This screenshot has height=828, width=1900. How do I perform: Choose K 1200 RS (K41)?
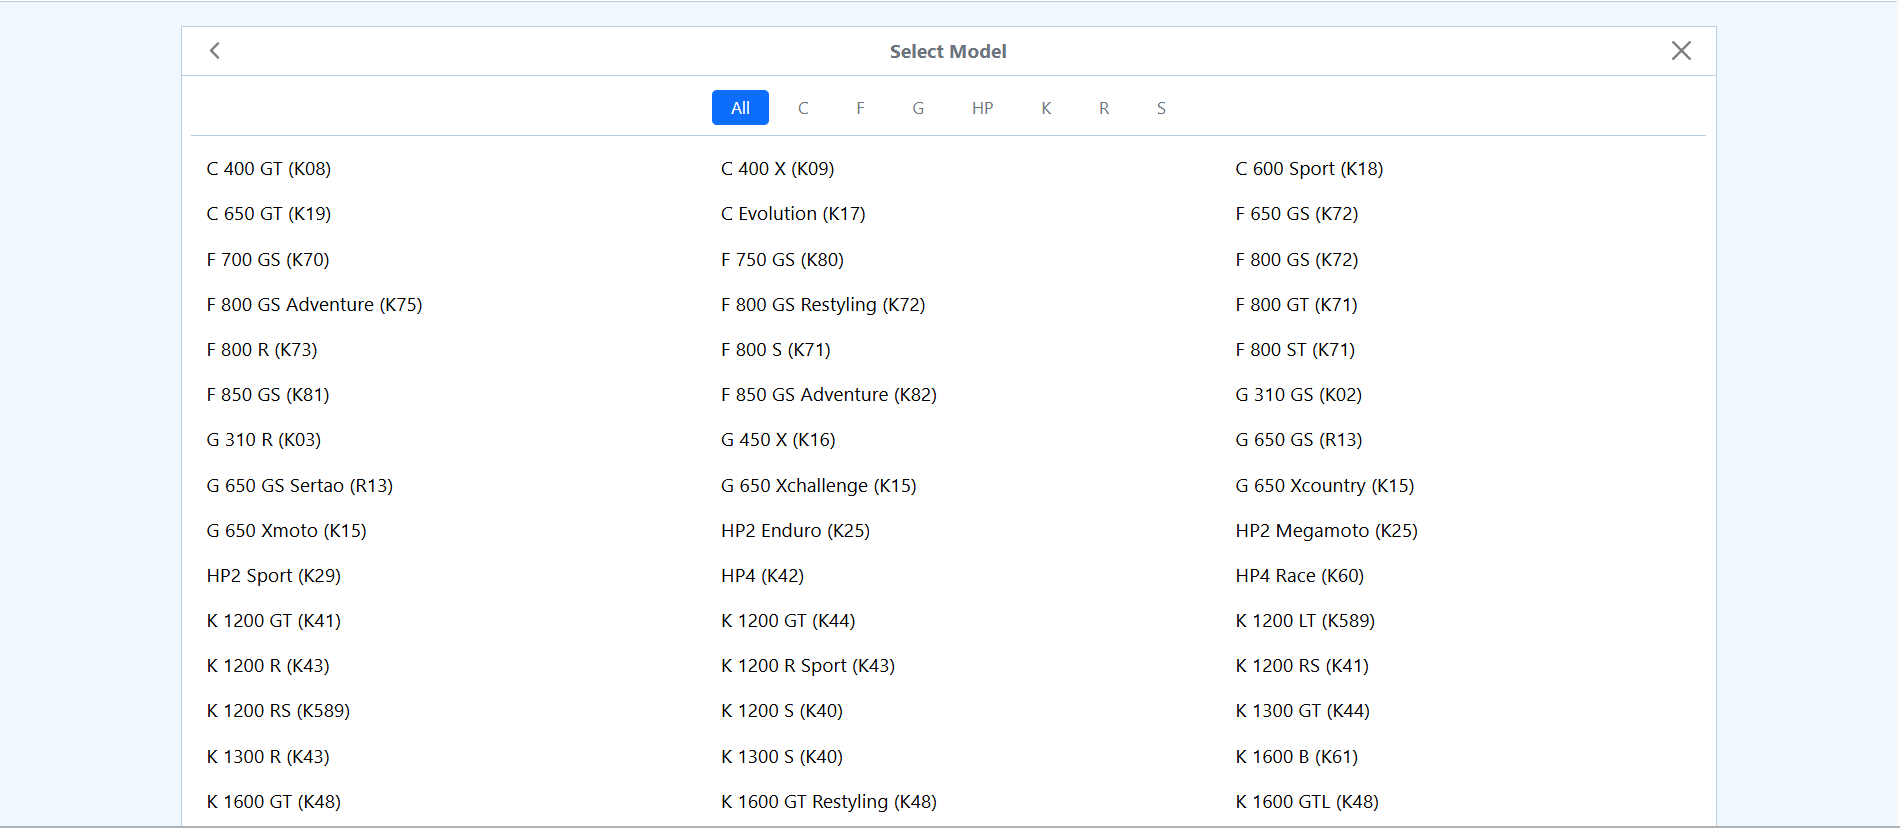[1302, 666]
